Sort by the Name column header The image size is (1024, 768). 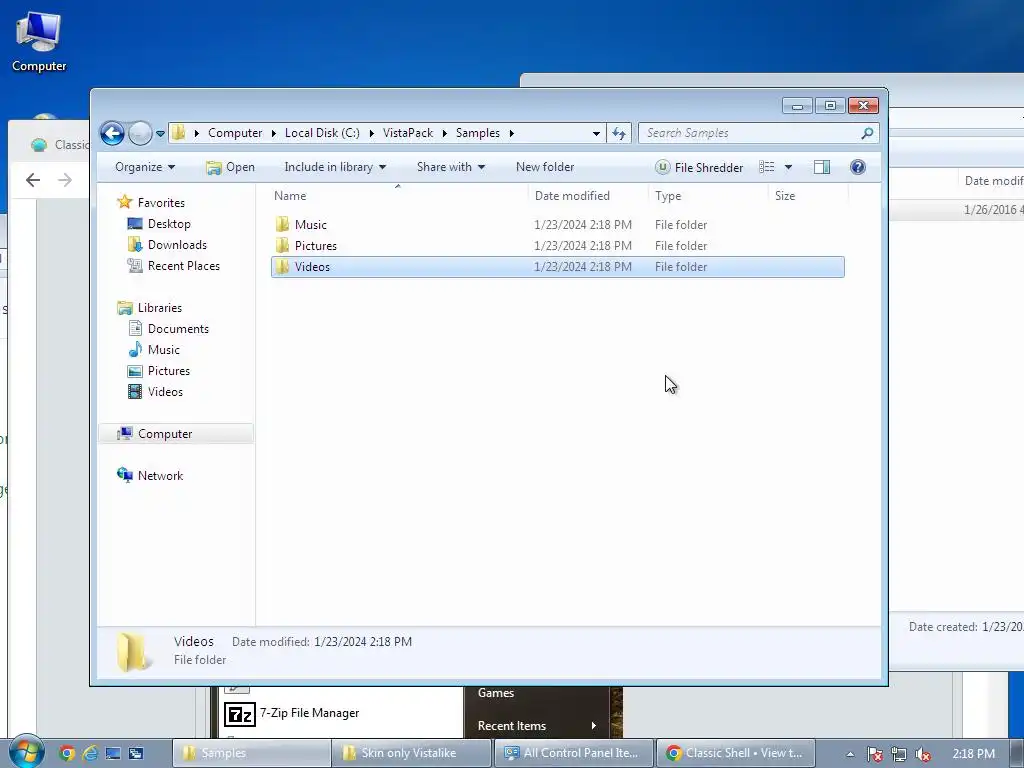[x=398, y=196]
